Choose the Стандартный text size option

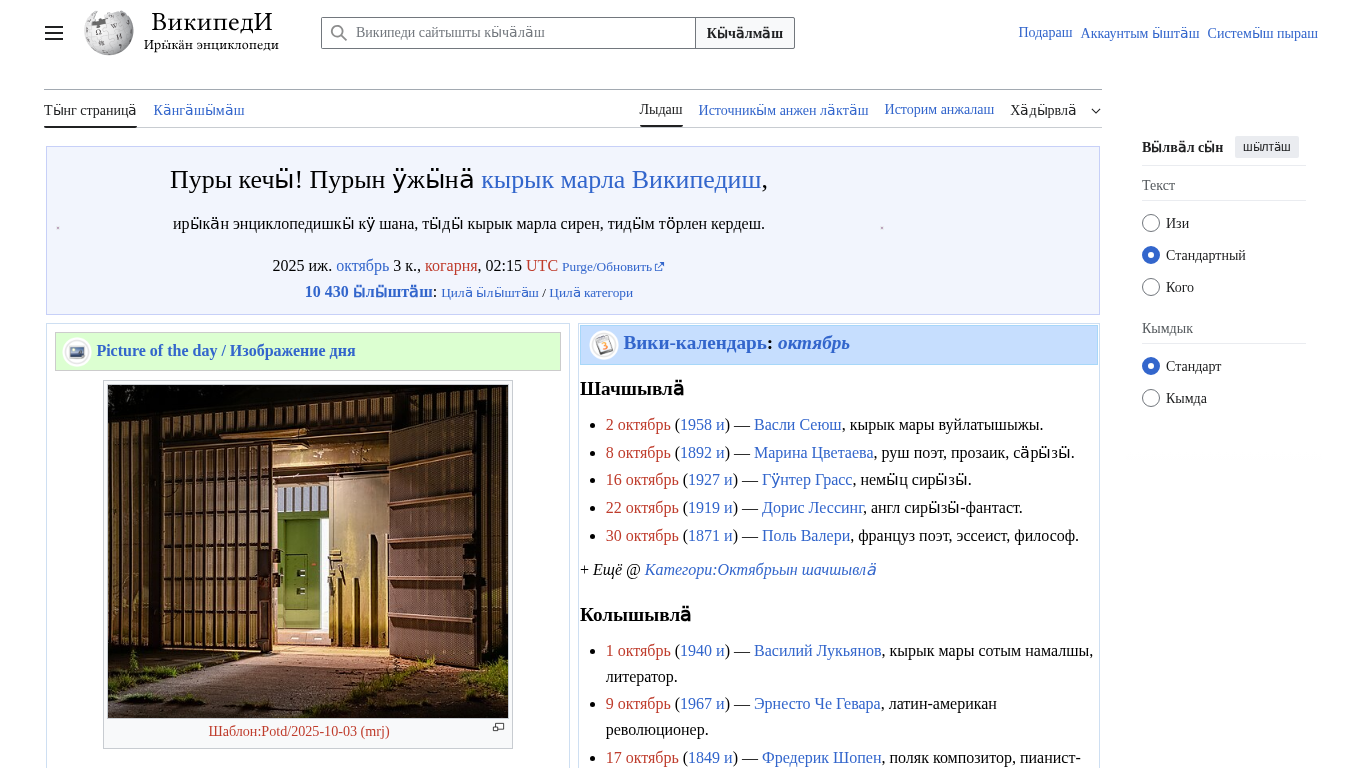click(1151, 255)
